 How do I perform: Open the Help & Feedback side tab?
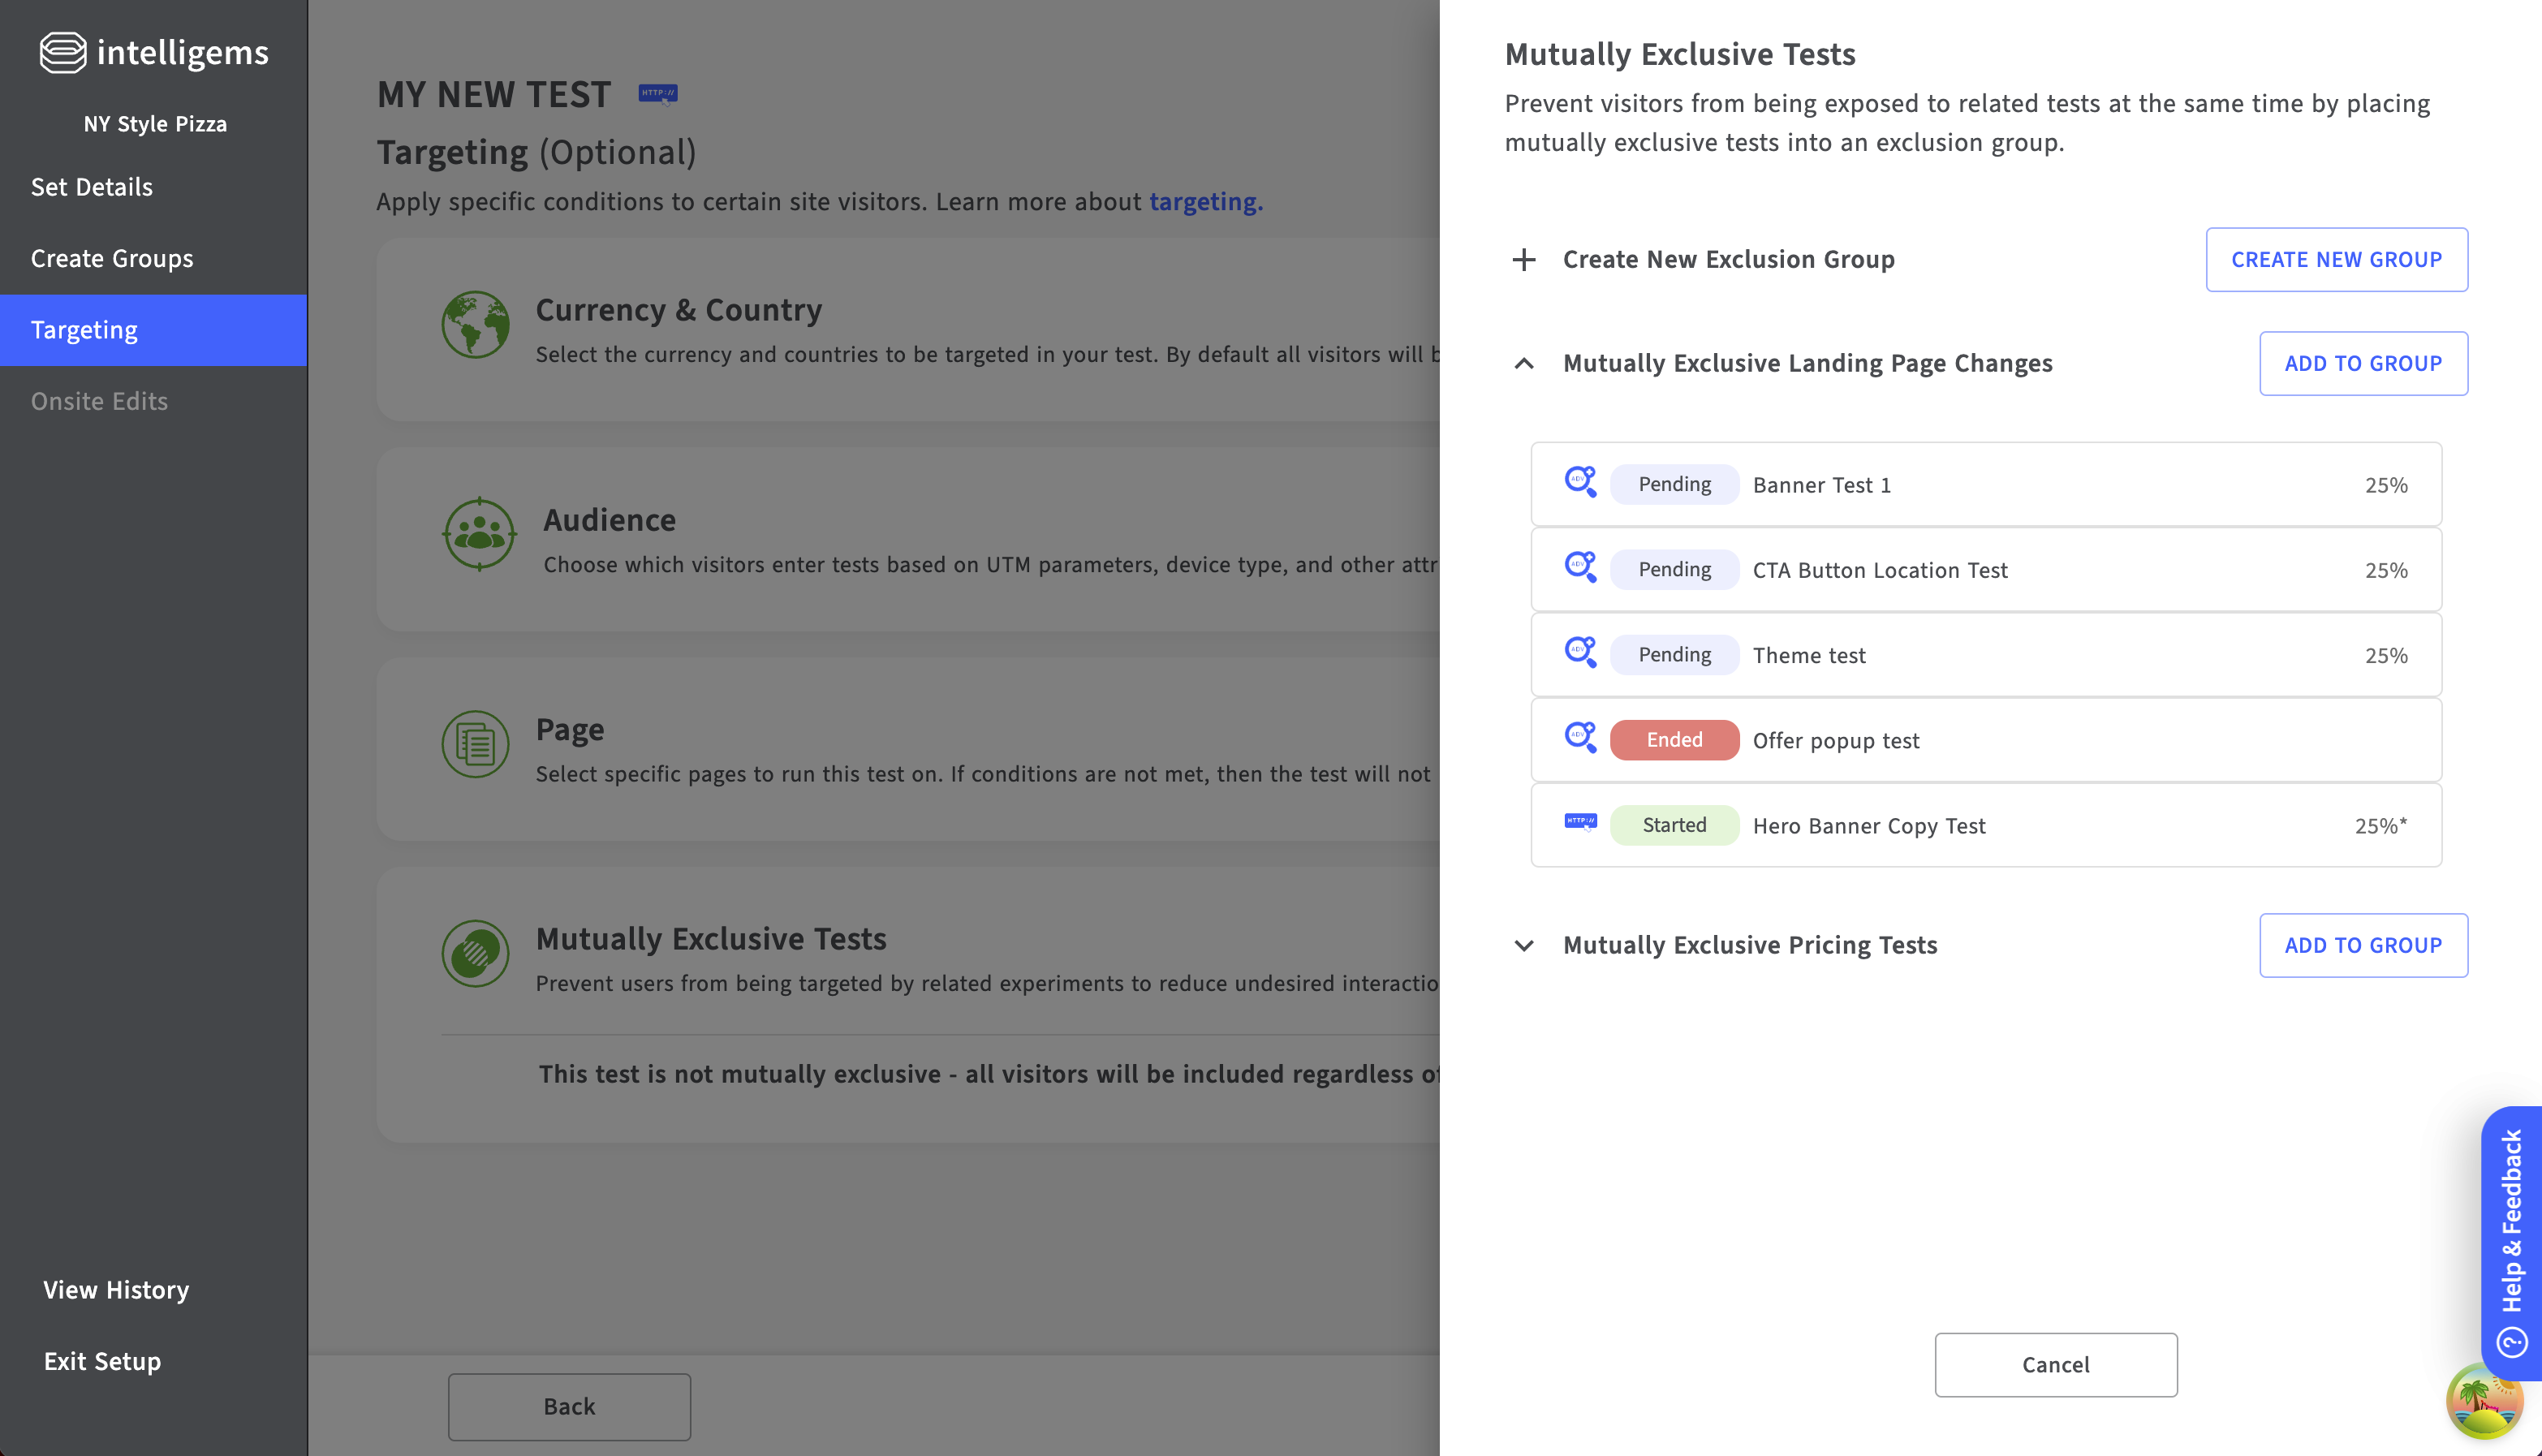pyautogui.click(x=2511, y=1240)
